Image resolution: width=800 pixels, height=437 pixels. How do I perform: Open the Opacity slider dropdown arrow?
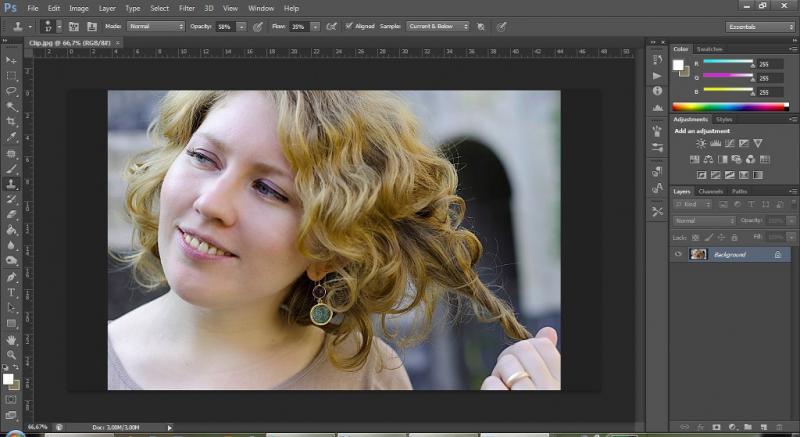click(x=241, y=27)
